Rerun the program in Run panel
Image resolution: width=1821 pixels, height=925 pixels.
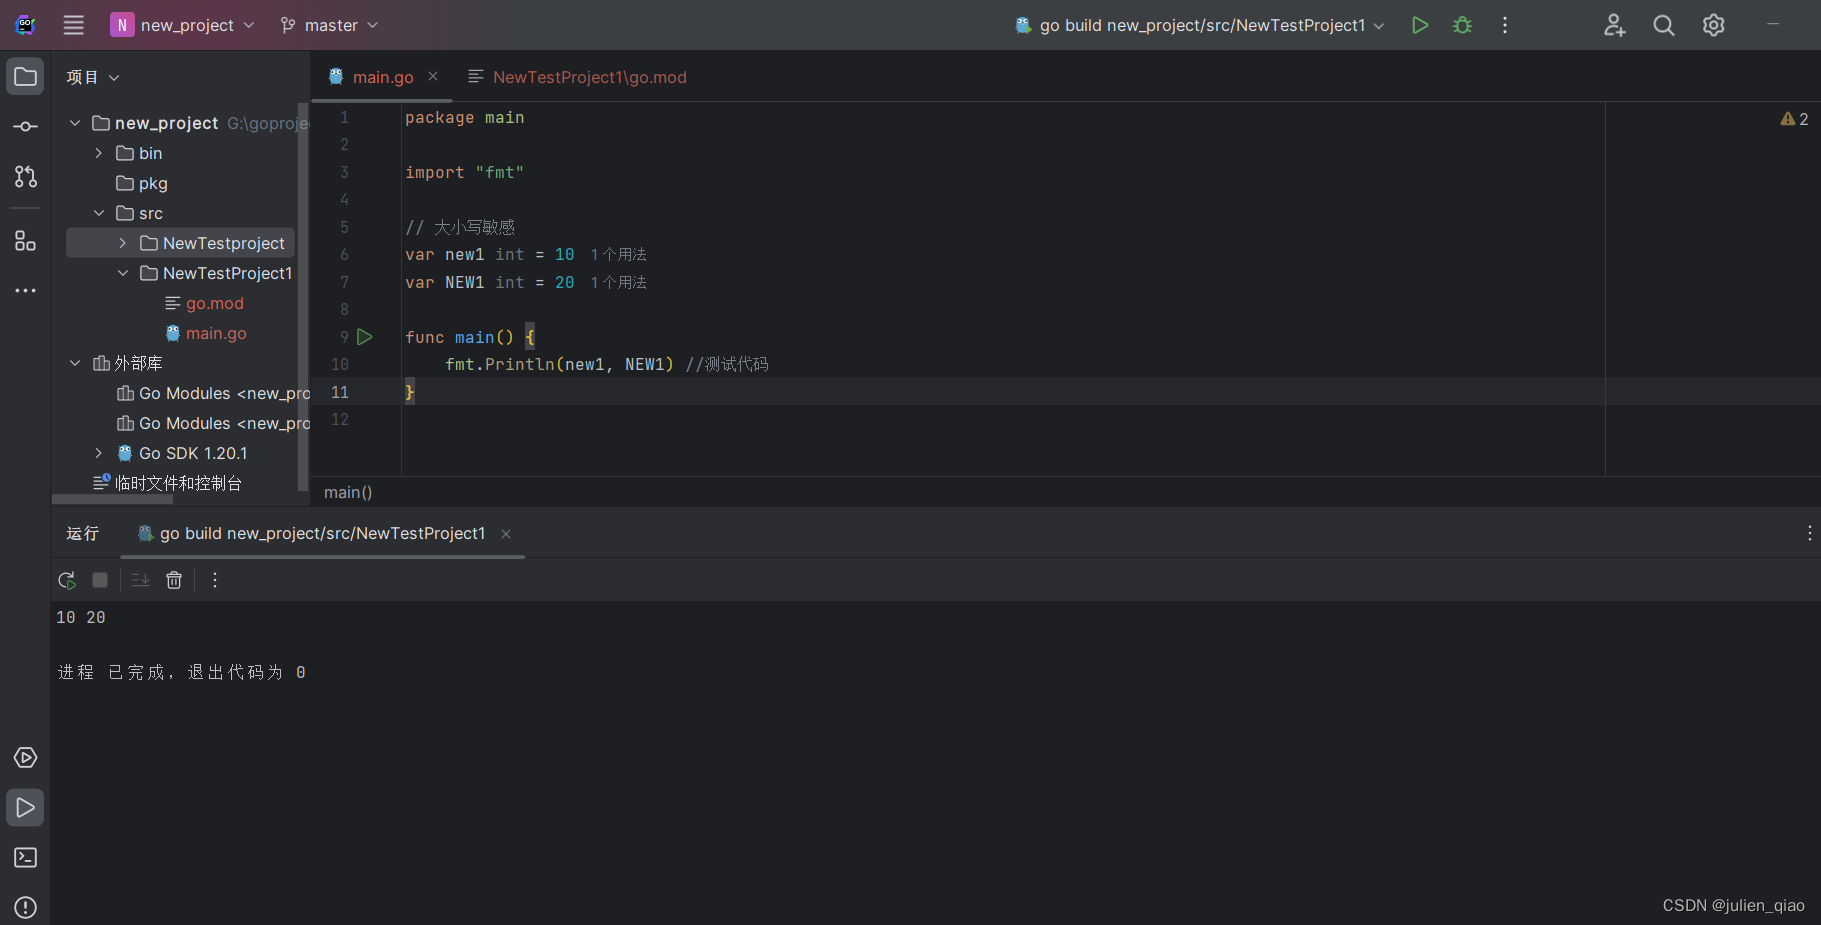67,580
